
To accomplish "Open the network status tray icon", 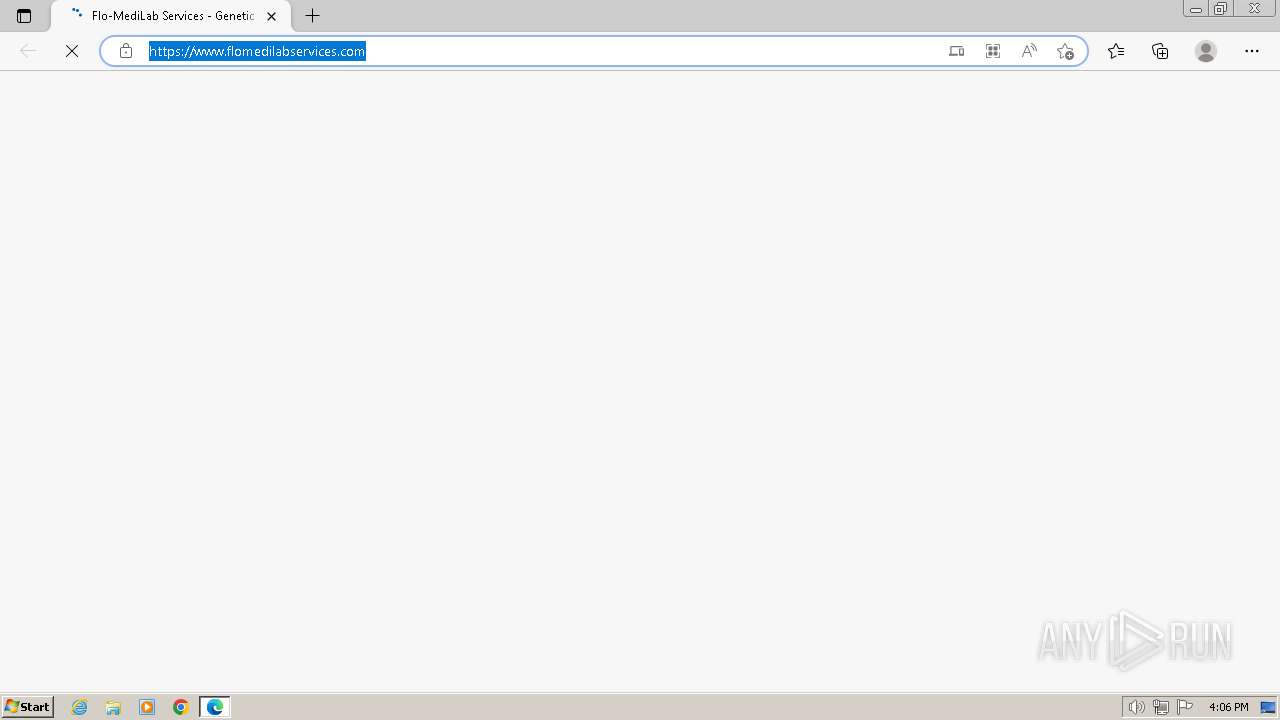I will click(x=1161, y=707).
